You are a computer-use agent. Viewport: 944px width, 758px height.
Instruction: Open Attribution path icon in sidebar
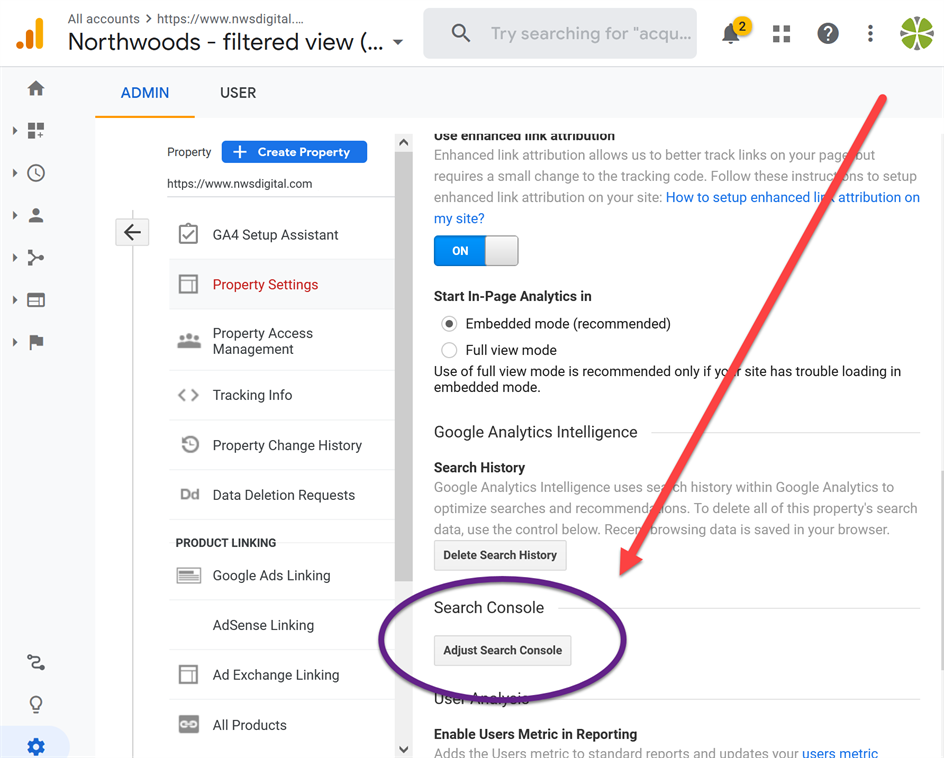tap(36, 662)
